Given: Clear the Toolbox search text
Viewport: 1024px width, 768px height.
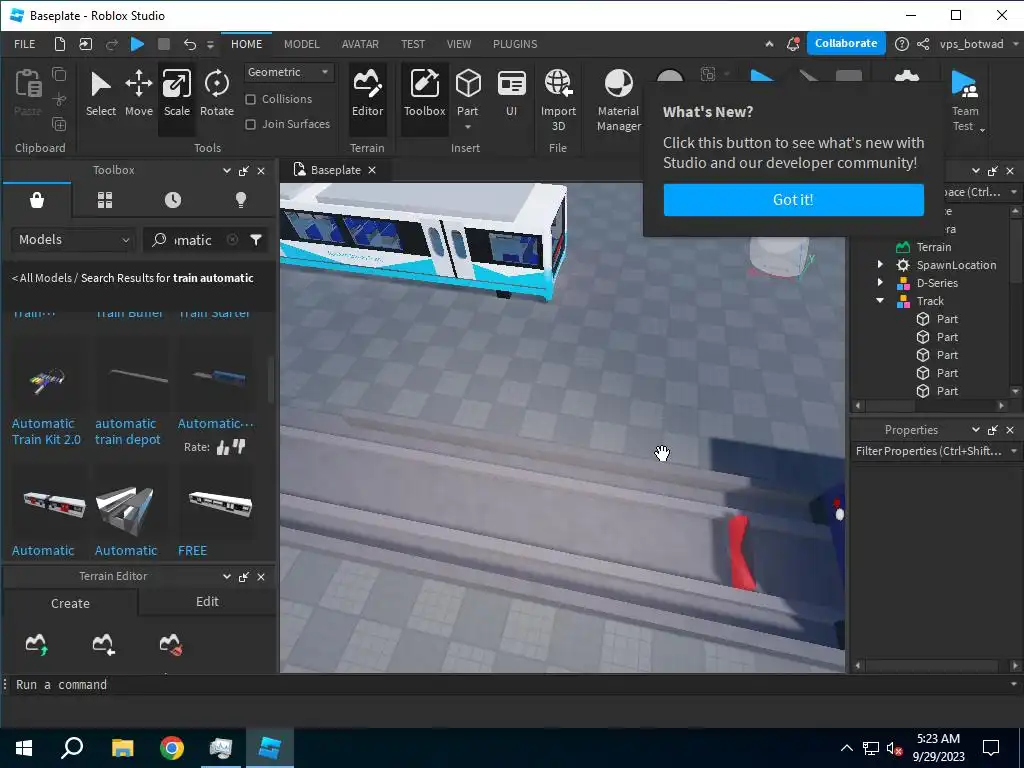Looking at the screenshot, I should pos(232,240).
